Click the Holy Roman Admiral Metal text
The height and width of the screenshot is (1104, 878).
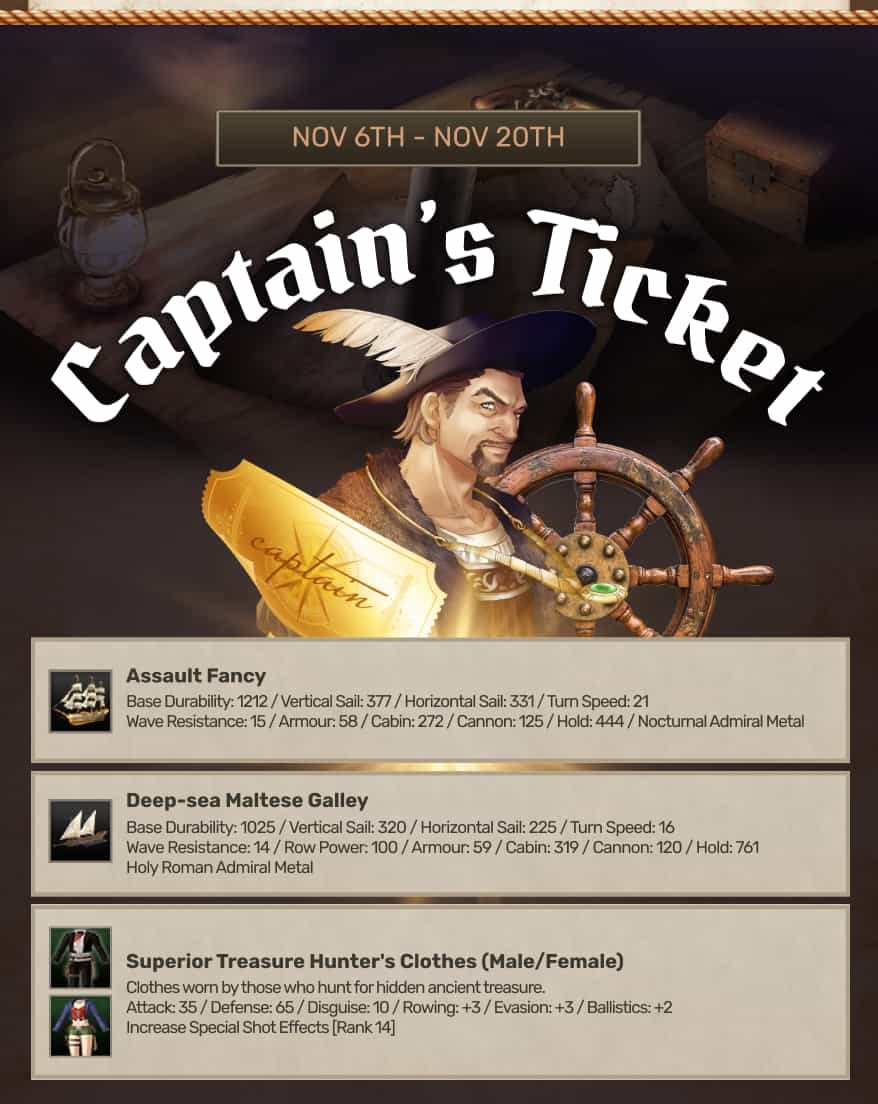coord(220,867)
